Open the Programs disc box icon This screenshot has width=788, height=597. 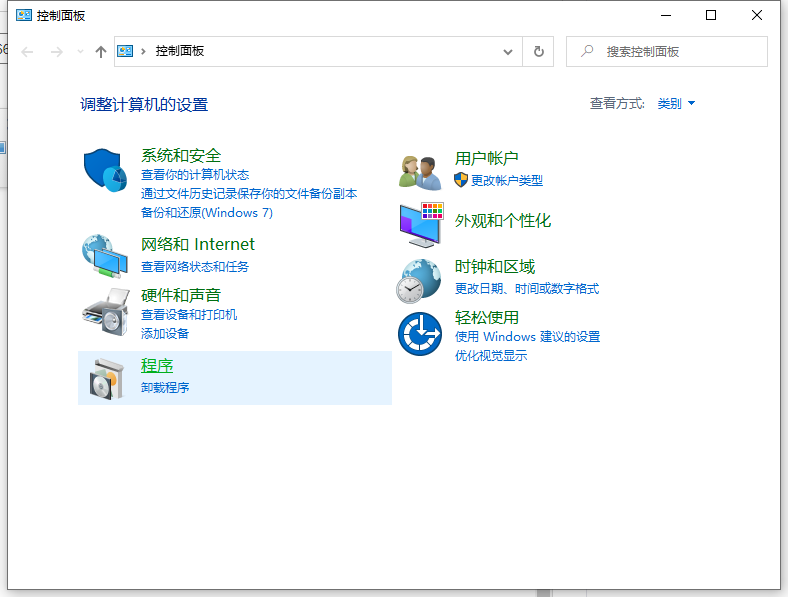(106, 379)
